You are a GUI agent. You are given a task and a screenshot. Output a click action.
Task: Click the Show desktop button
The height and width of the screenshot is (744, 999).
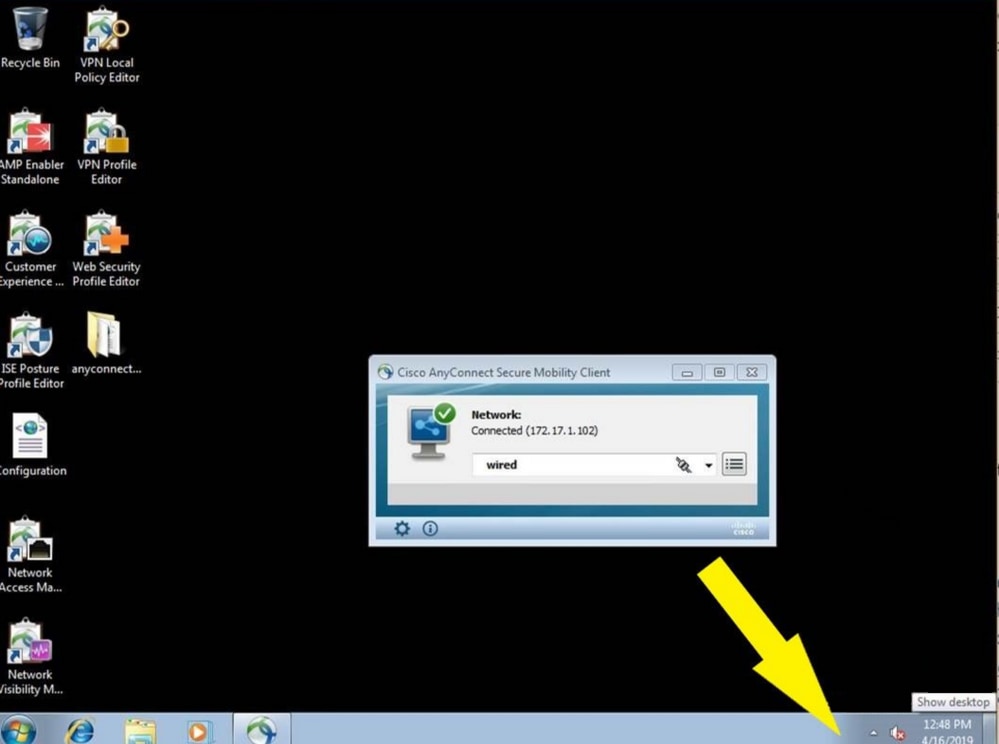pyautogui.click(x=991, y=729)
